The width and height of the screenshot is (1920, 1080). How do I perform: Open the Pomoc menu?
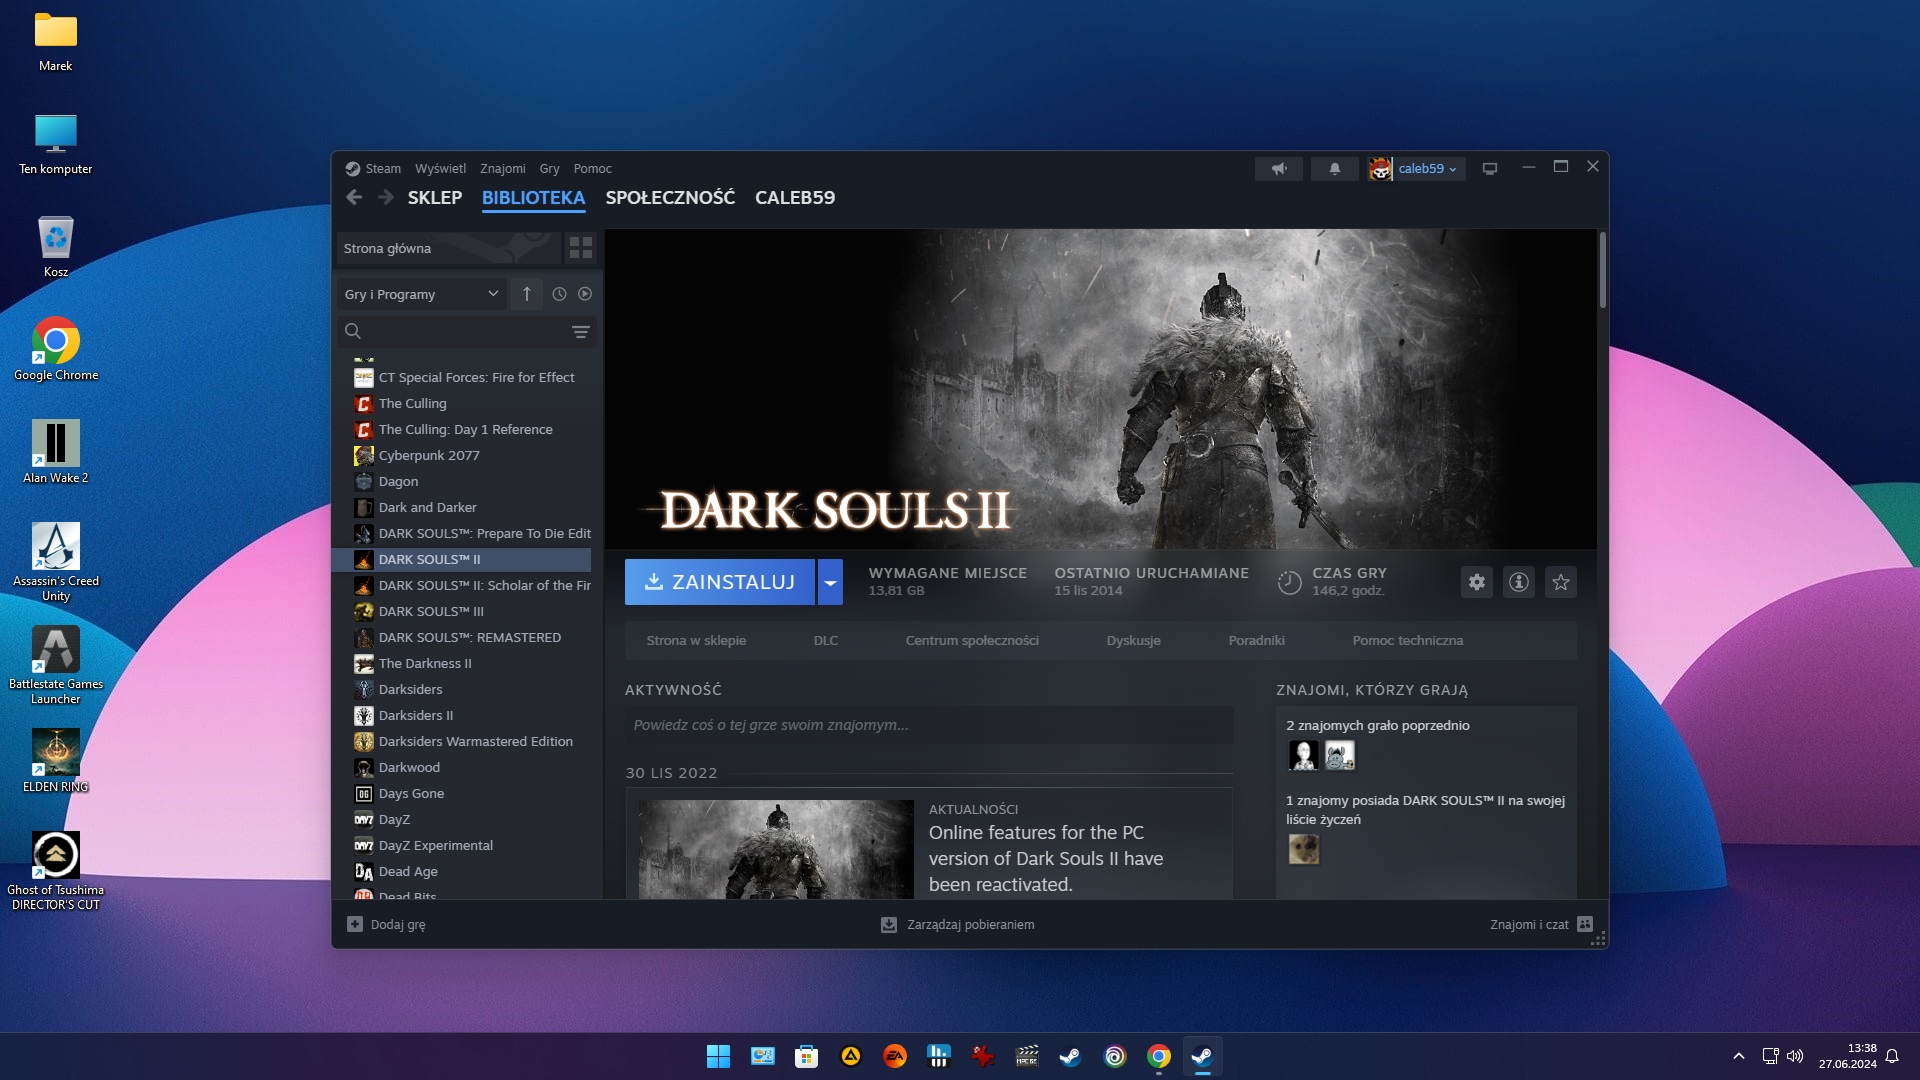[x=592, y=169]
